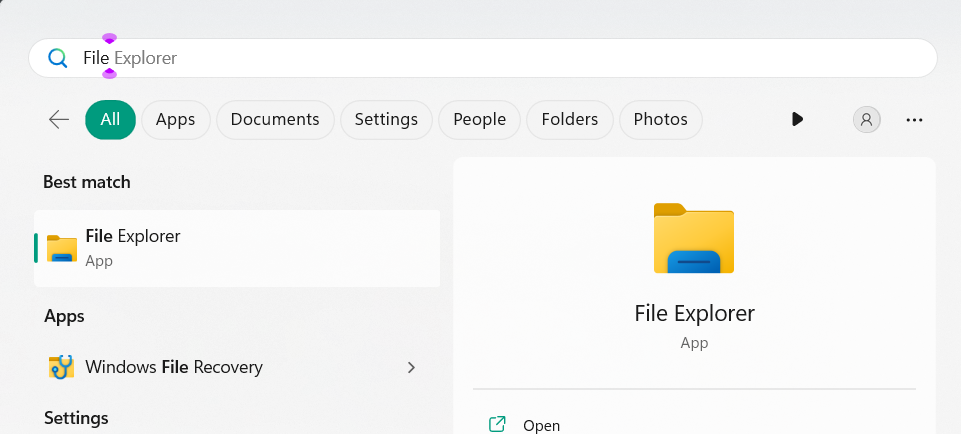Show more filters with the right arrow
The height and width of the screenshot is (434, 961).
point(797,120)
